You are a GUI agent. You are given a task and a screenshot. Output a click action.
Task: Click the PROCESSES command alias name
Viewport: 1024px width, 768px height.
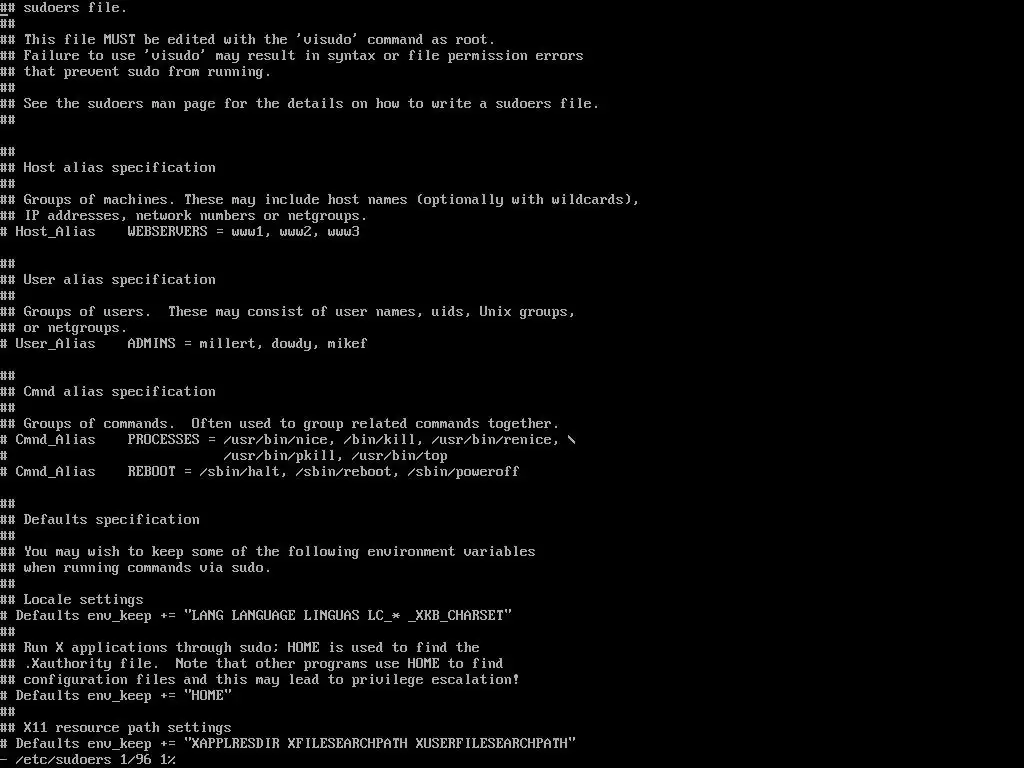[163, 440]
